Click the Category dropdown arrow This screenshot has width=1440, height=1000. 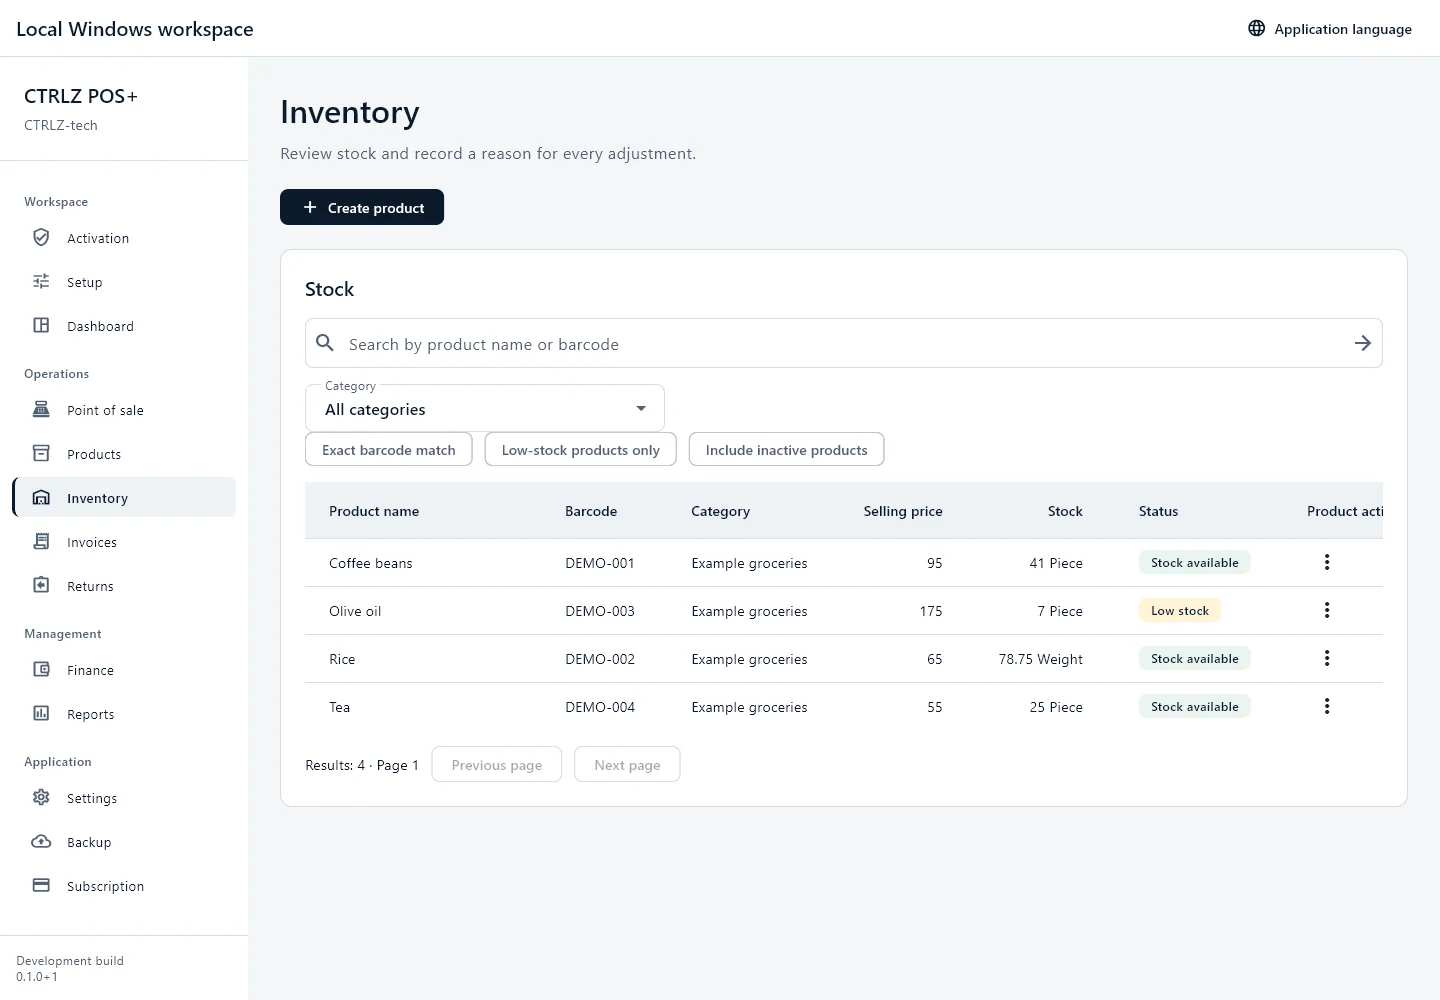pos(641,408)
